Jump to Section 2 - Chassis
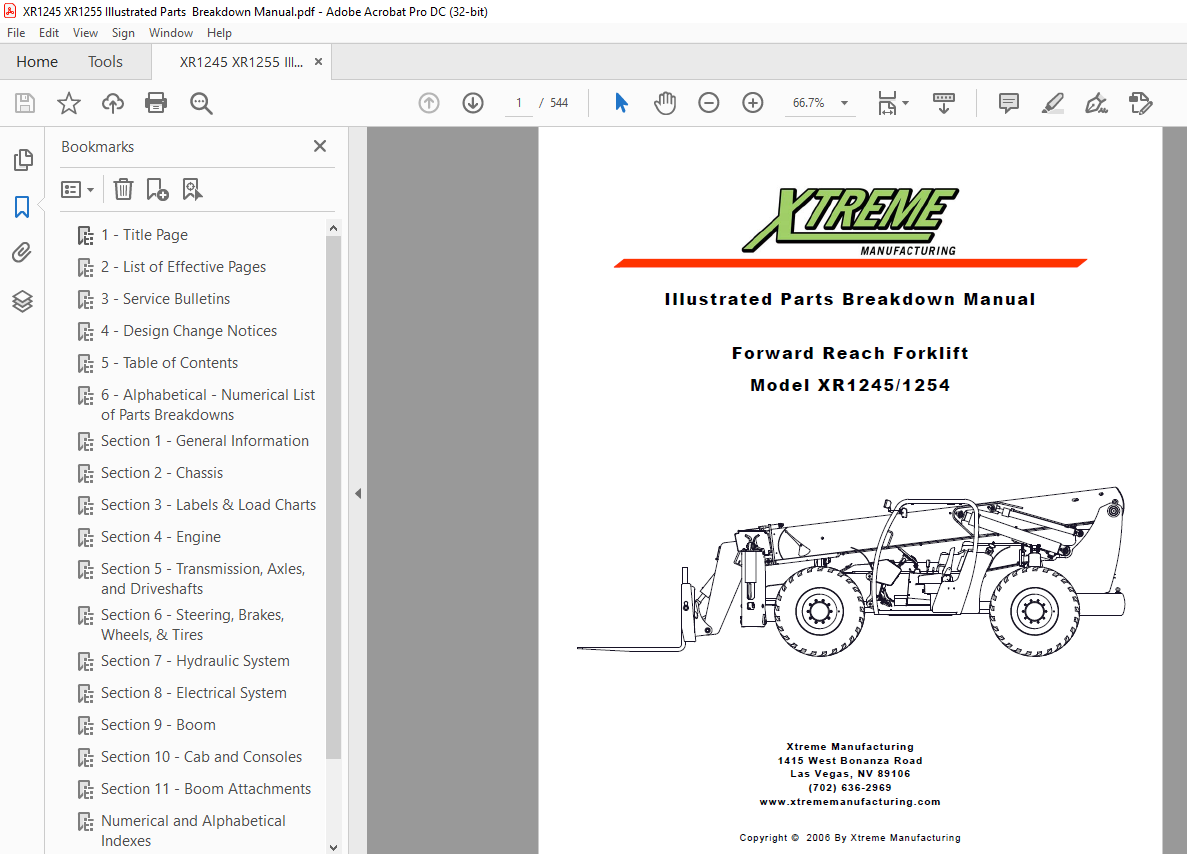This screenshot has width=1187, height=854. click(x=161, y=472)
